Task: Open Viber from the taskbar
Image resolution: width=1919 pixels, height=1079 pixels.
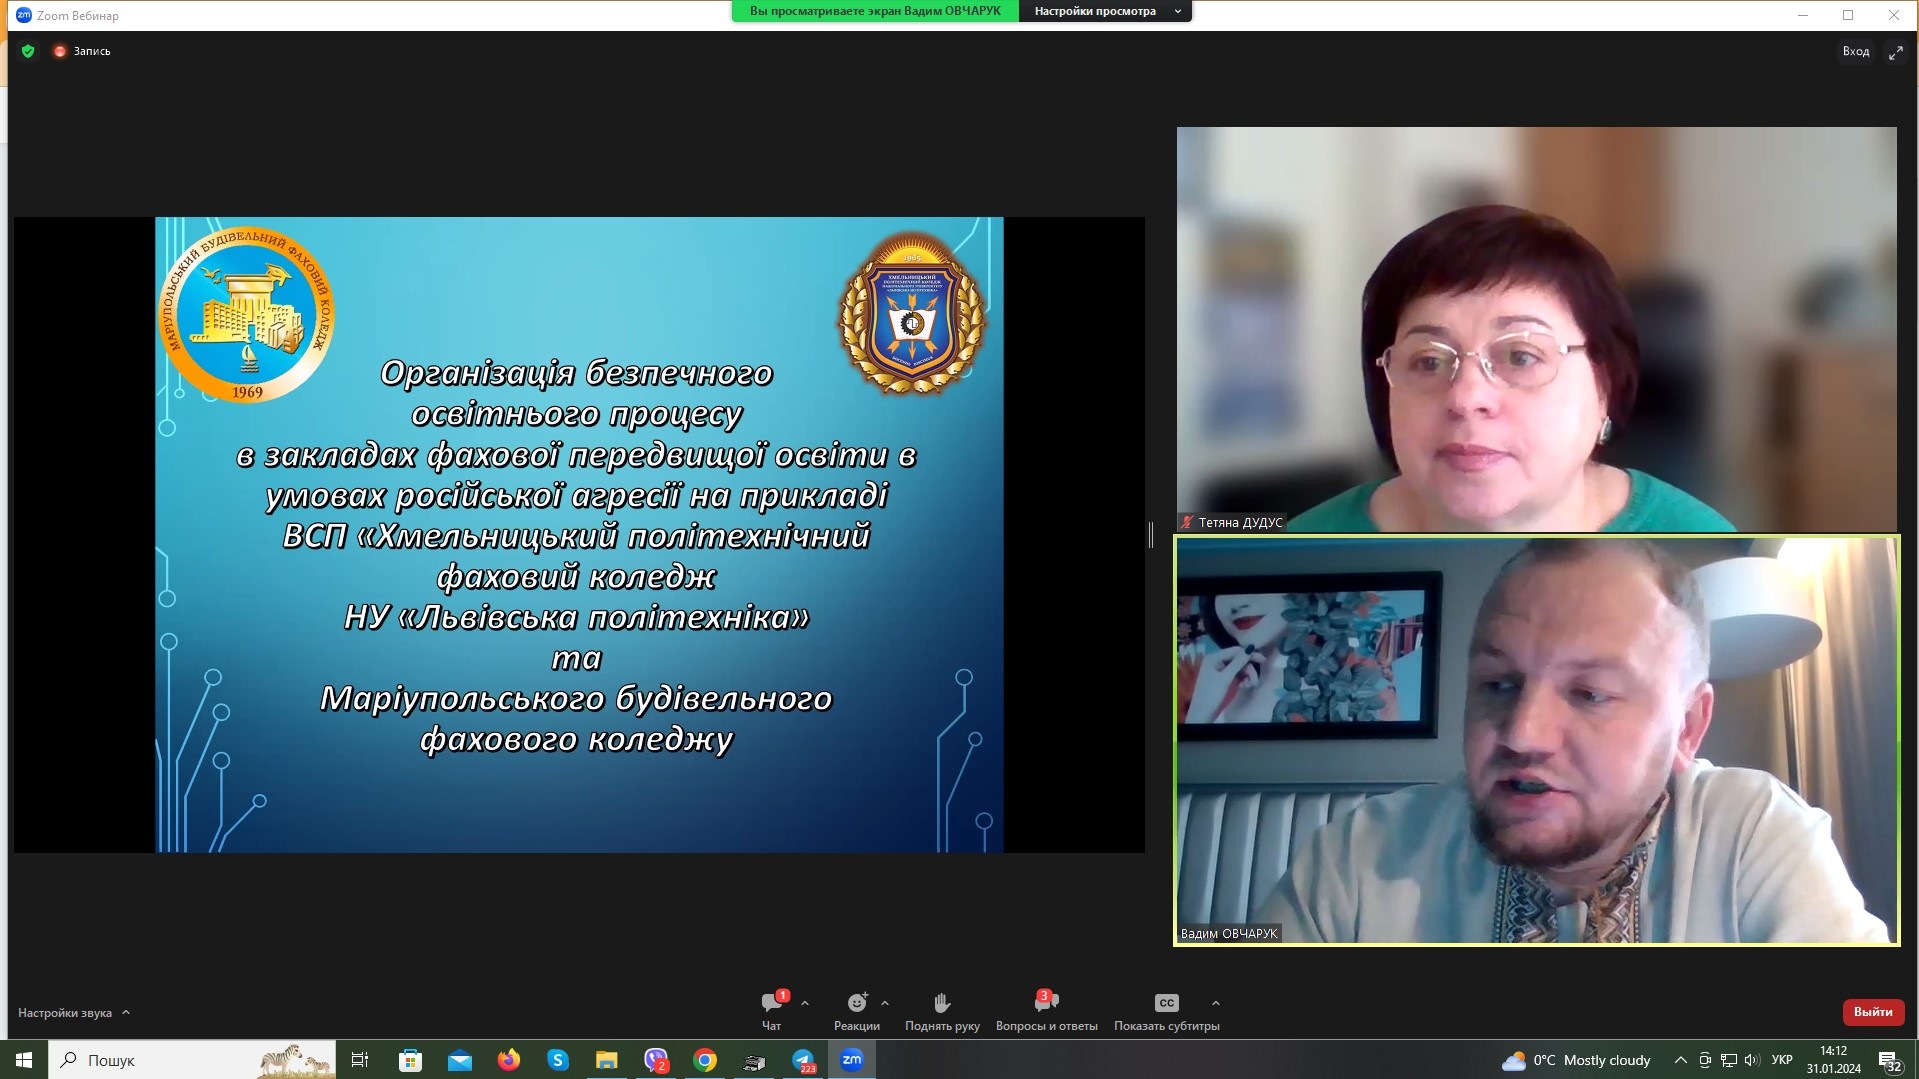Action: coord(656,1060)
